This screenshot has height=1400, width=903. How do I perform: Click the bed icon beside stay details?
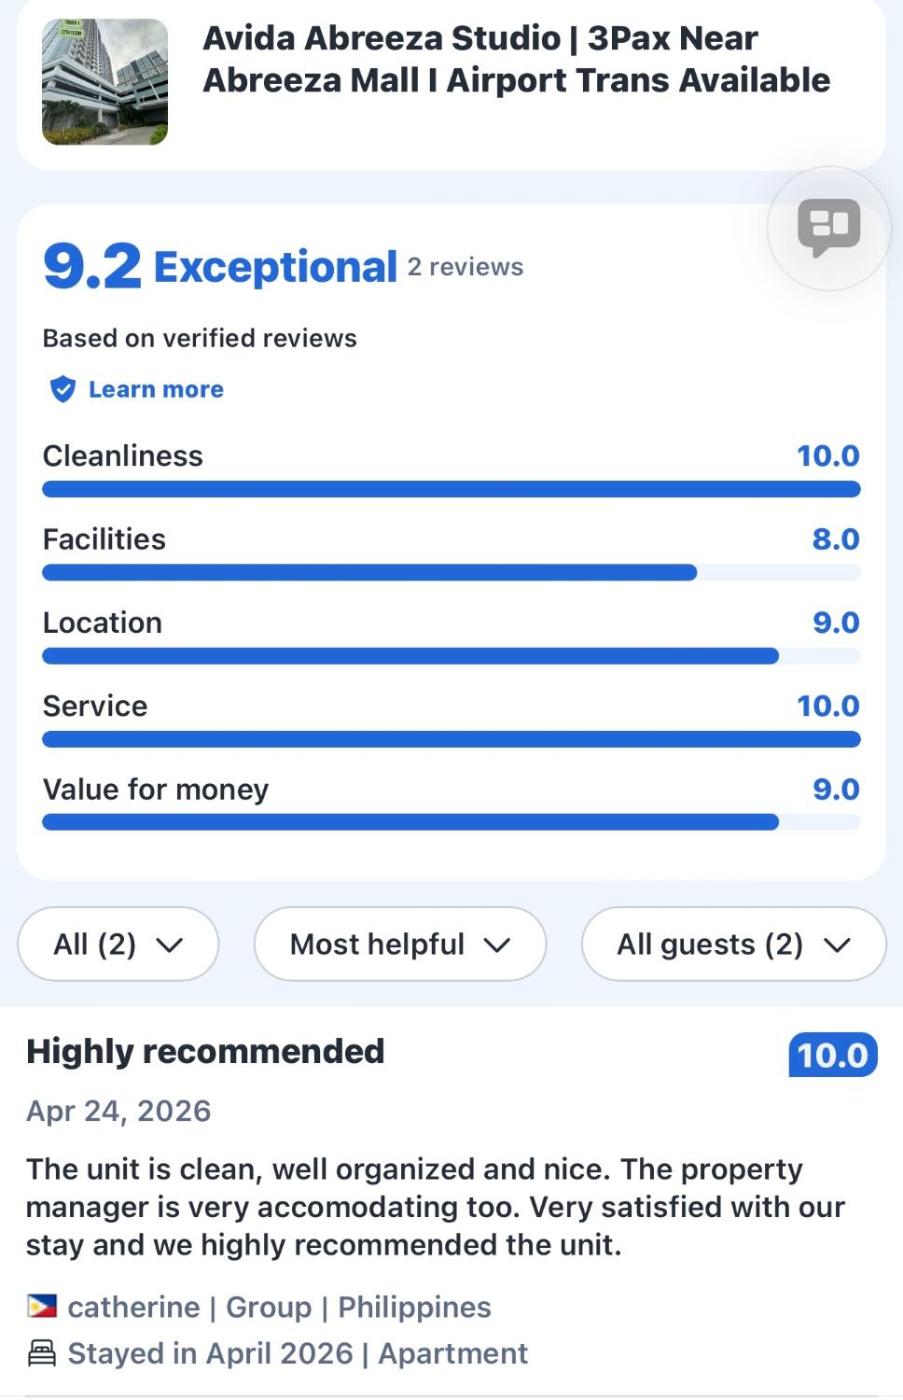tap(42, 1353)
